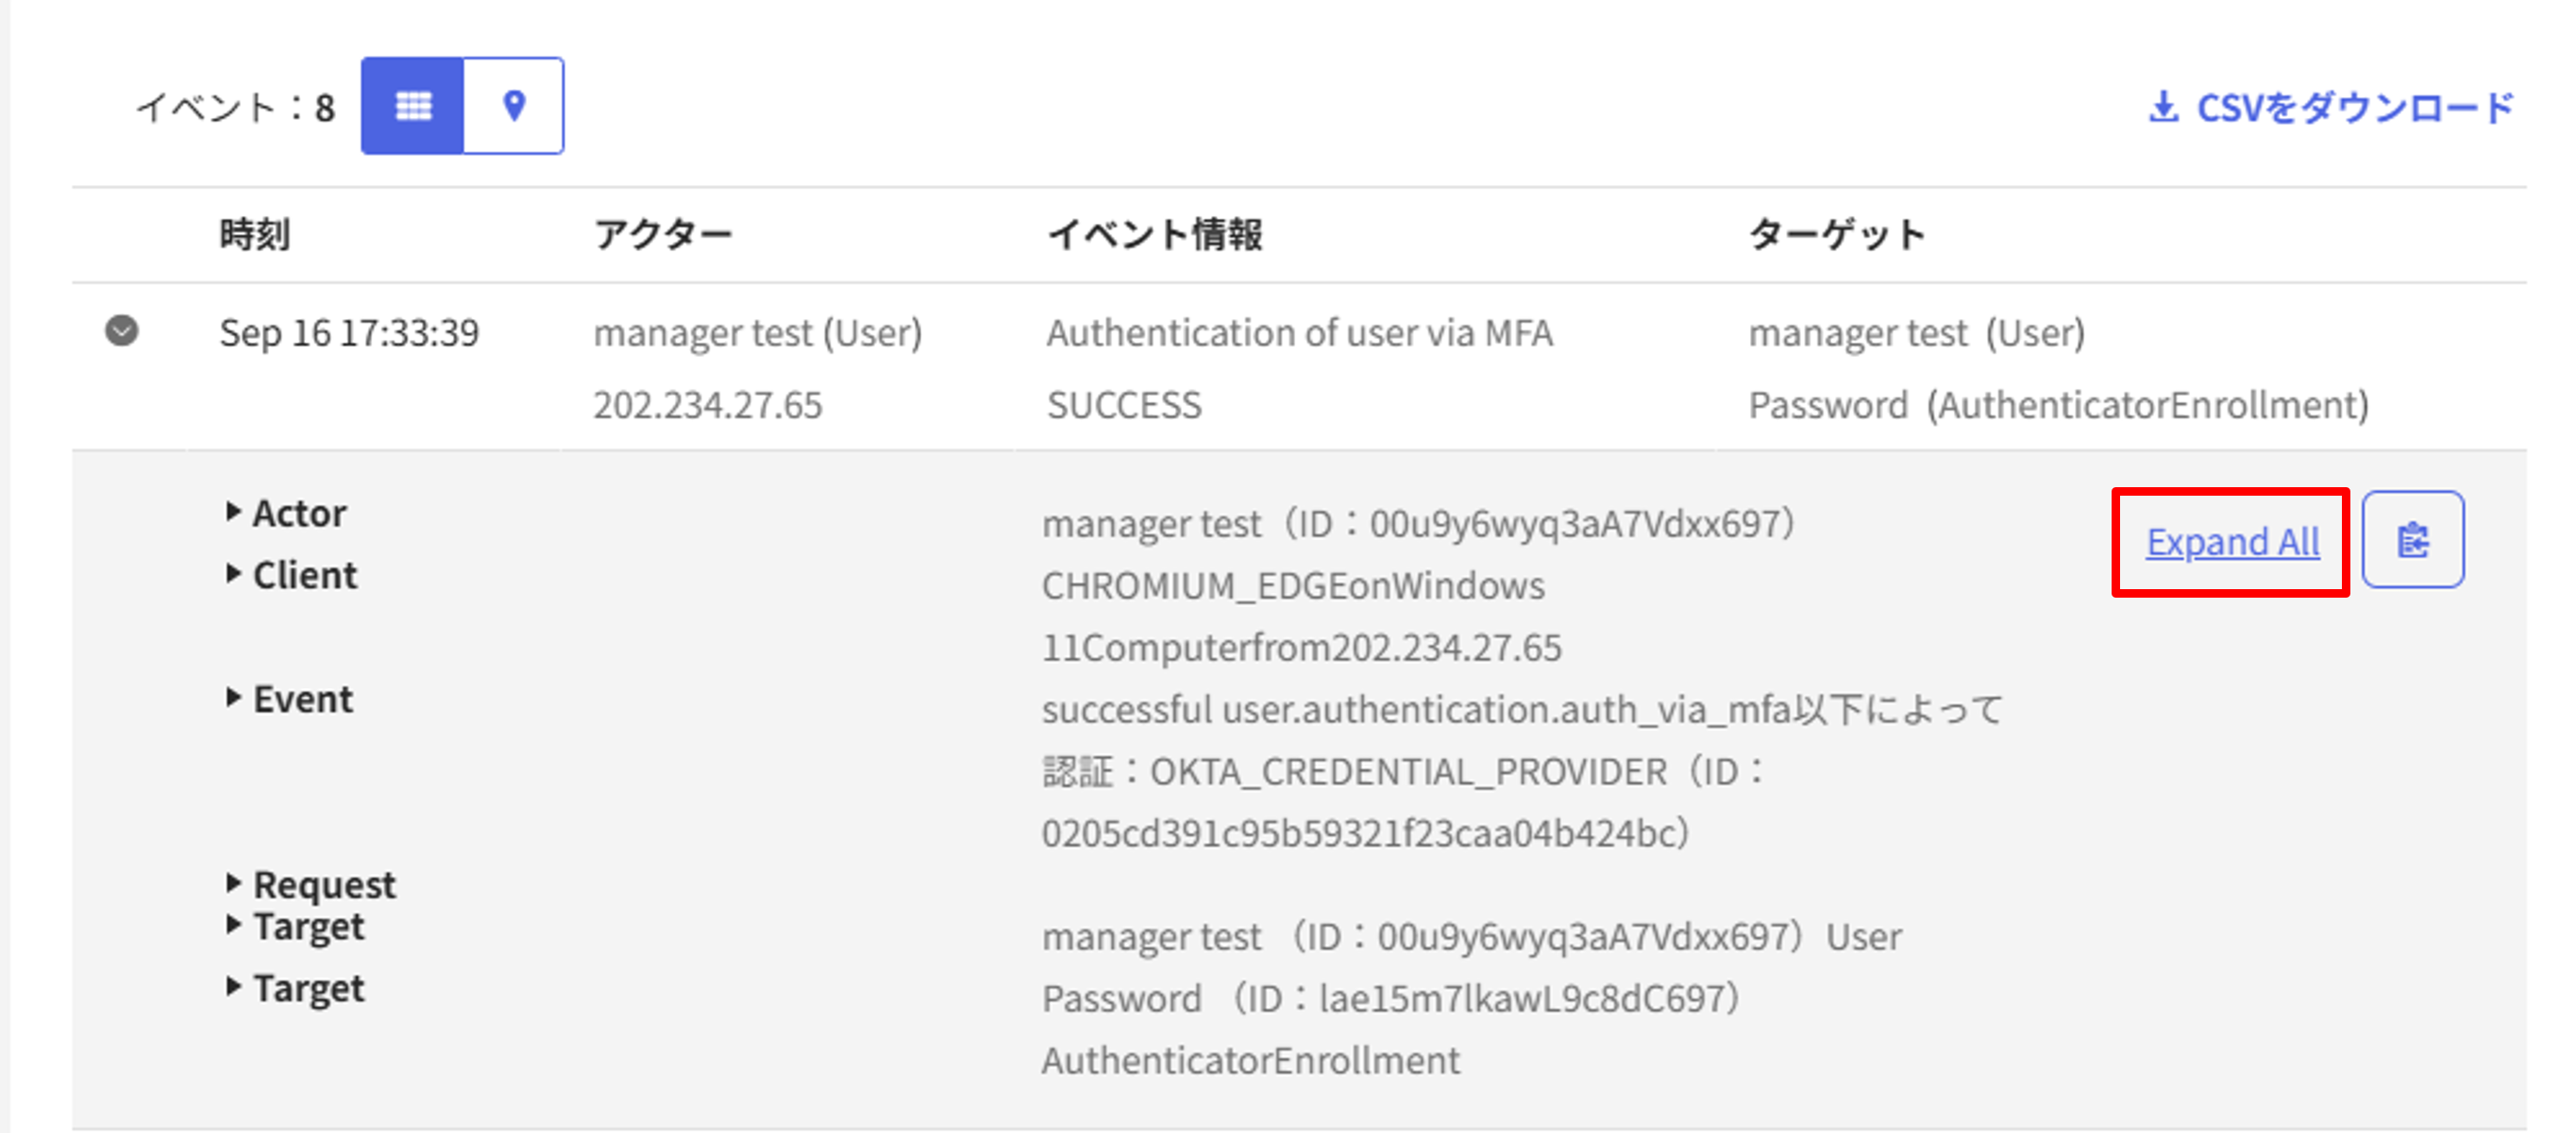
Task: Click the 時刻 column header
Action: [x=255, y=235]
